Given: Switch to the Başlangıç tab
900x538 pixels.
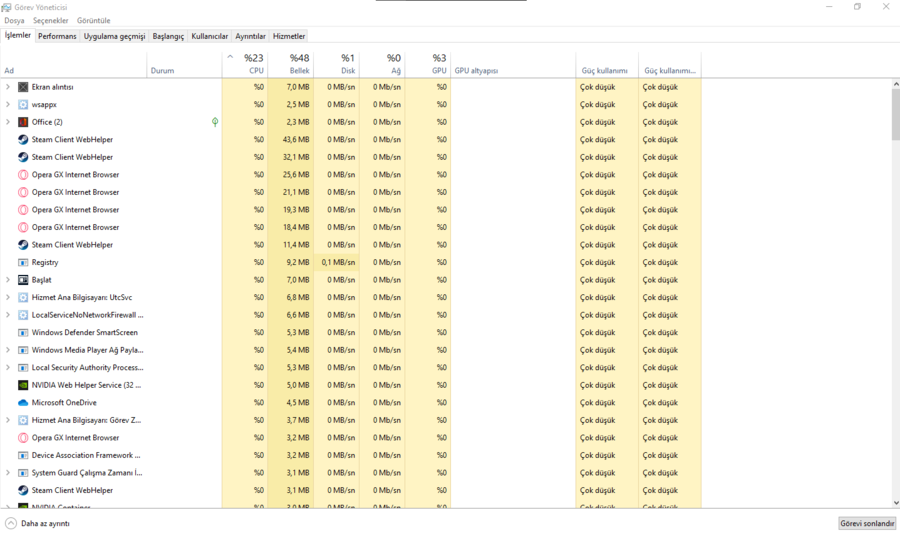Looking at the screenshot, I should [168, 36].
